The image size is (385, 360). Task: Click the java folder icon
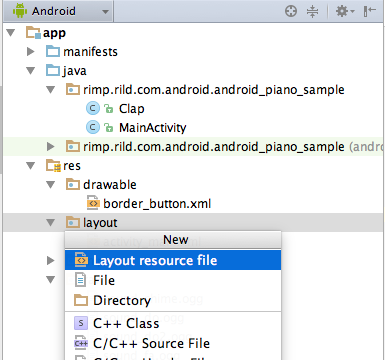(53, 71)
